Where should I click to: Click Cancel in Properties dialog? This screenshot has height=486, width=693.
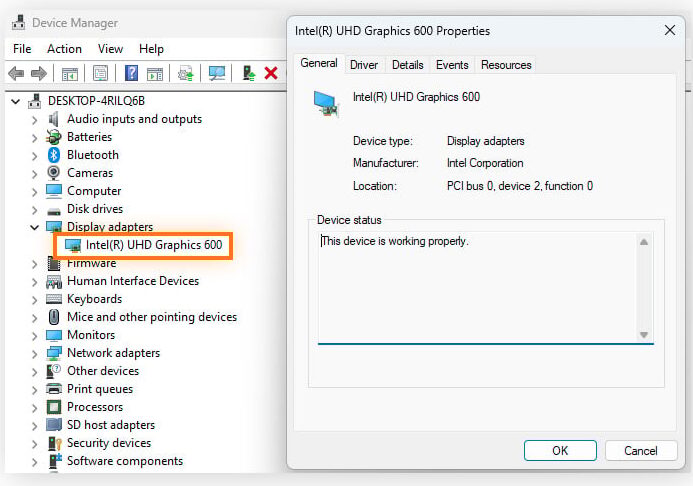point(640,451)
